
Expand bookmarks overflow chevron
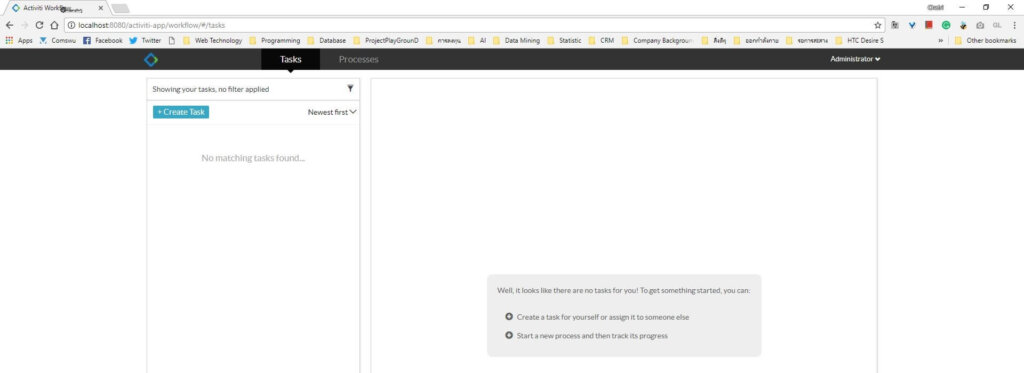(941, 41)
